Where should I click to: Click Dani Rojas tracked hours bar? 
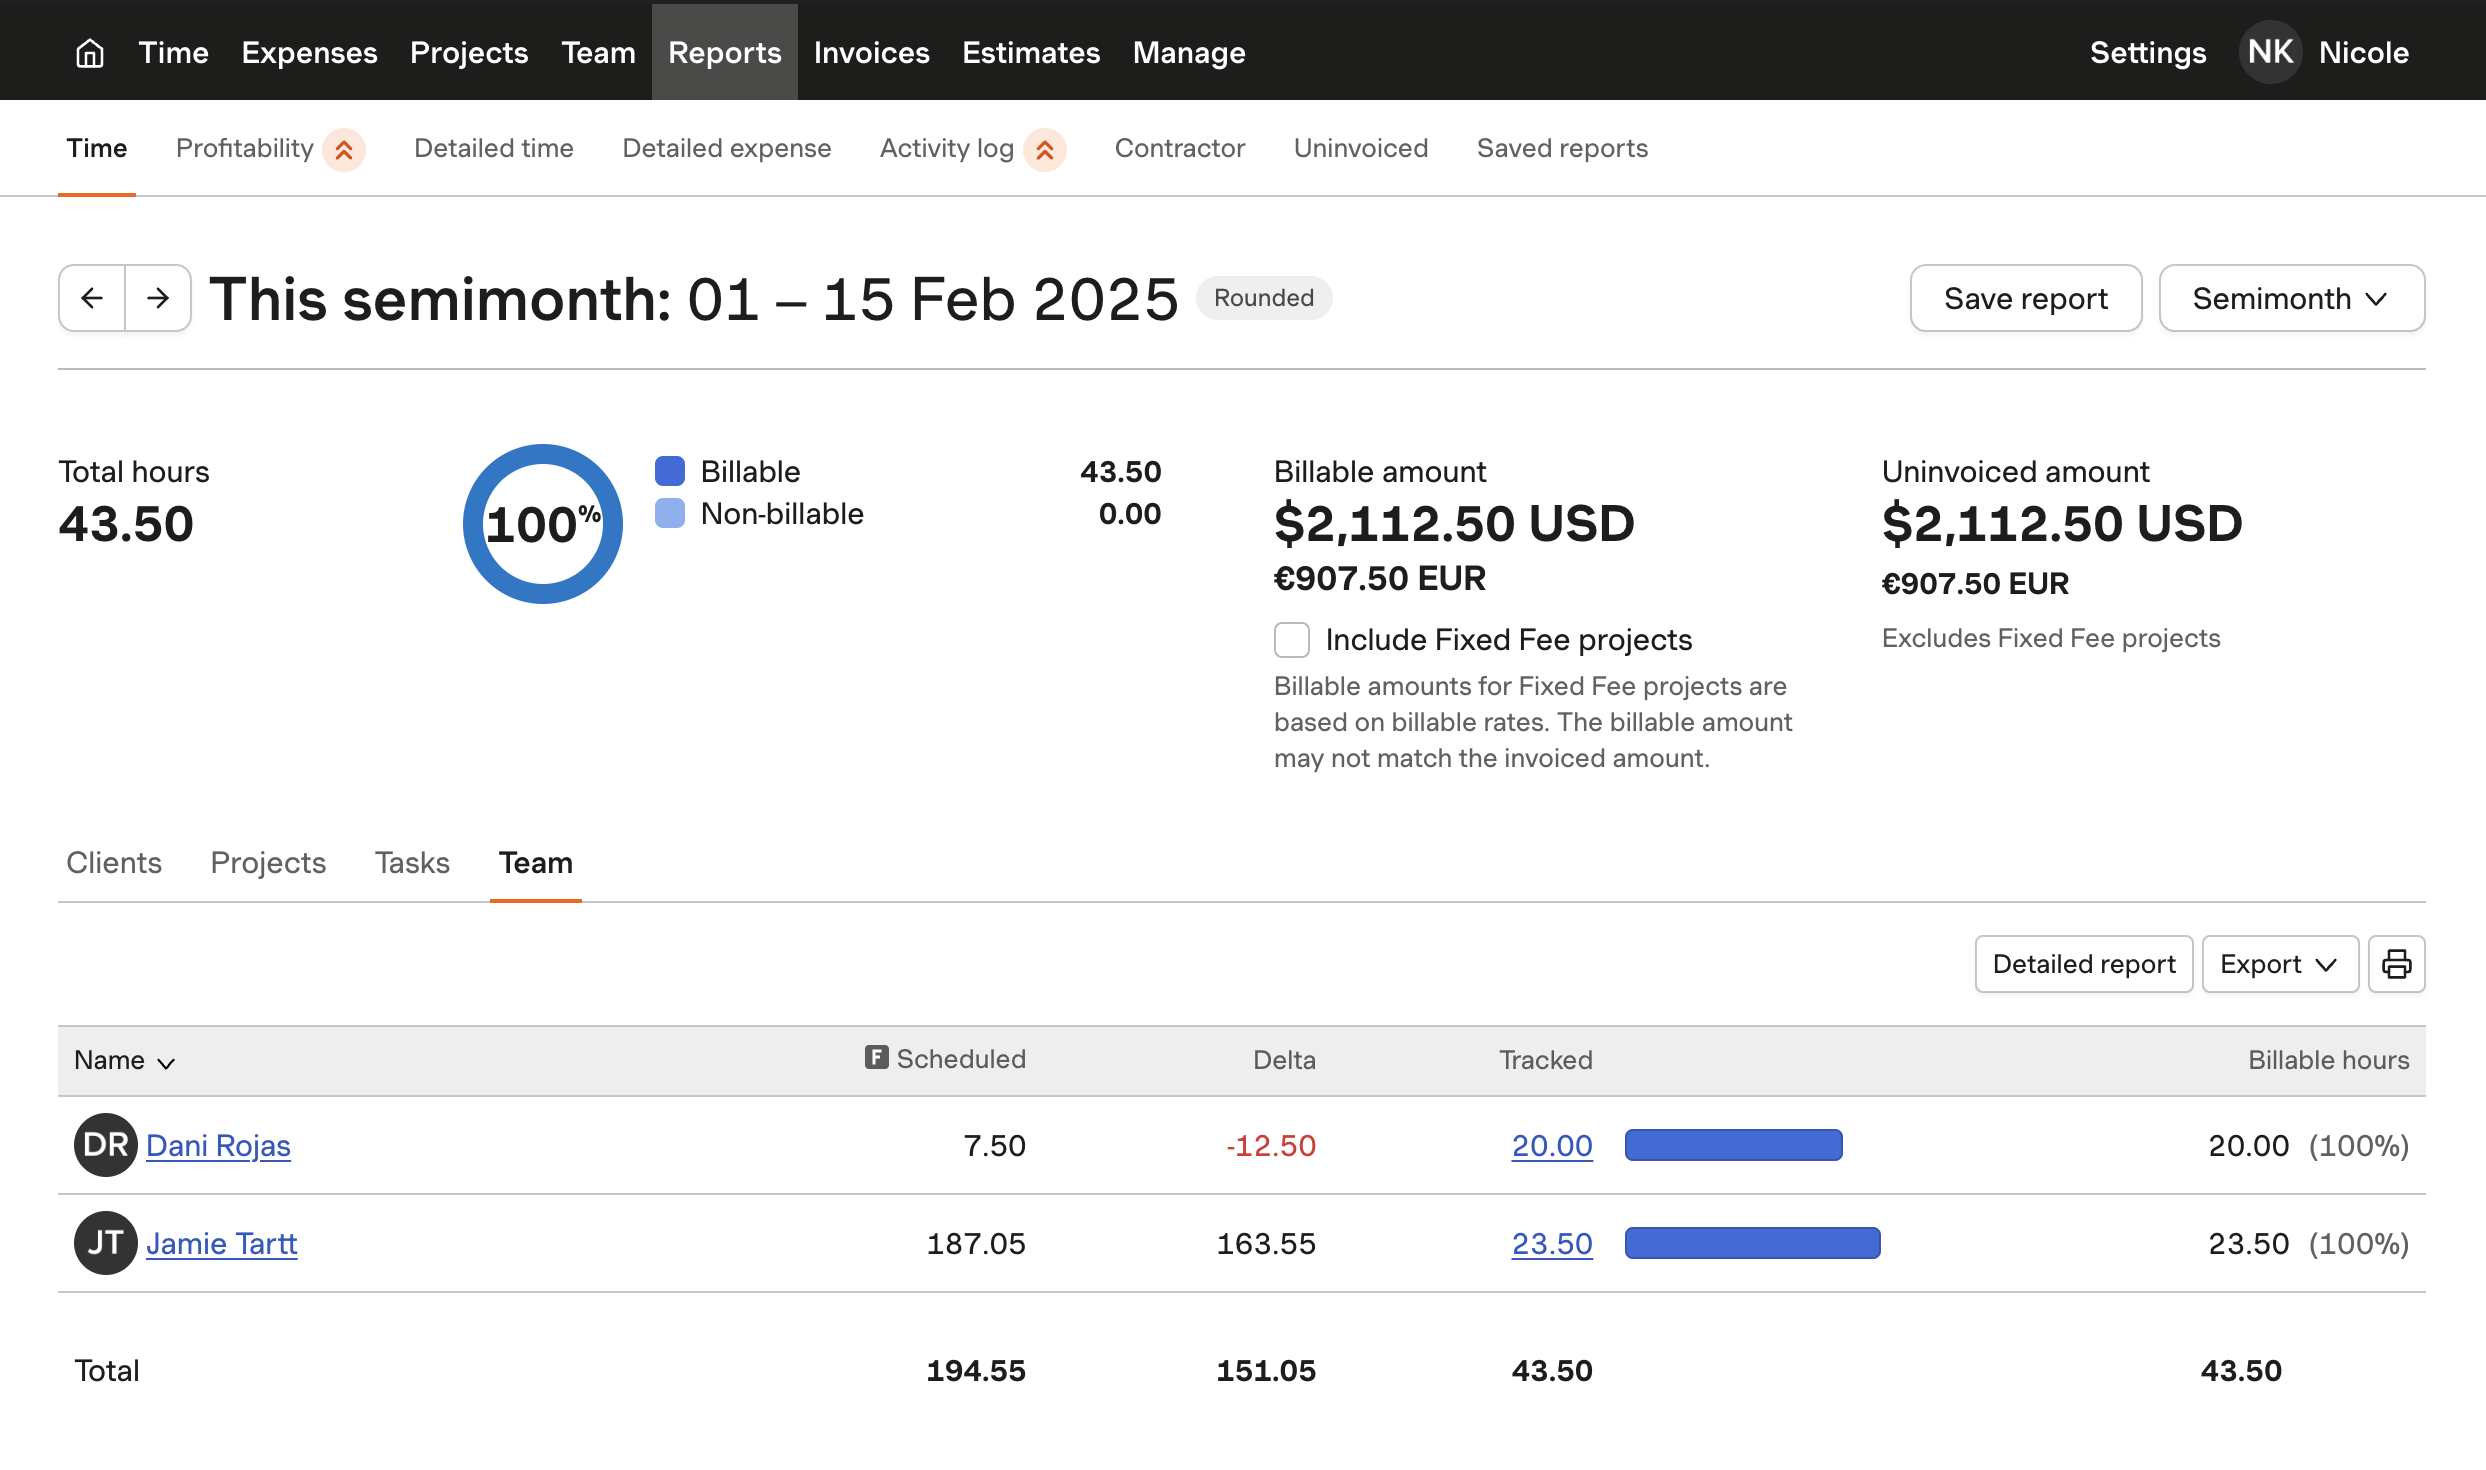tap(1734, 1145)
